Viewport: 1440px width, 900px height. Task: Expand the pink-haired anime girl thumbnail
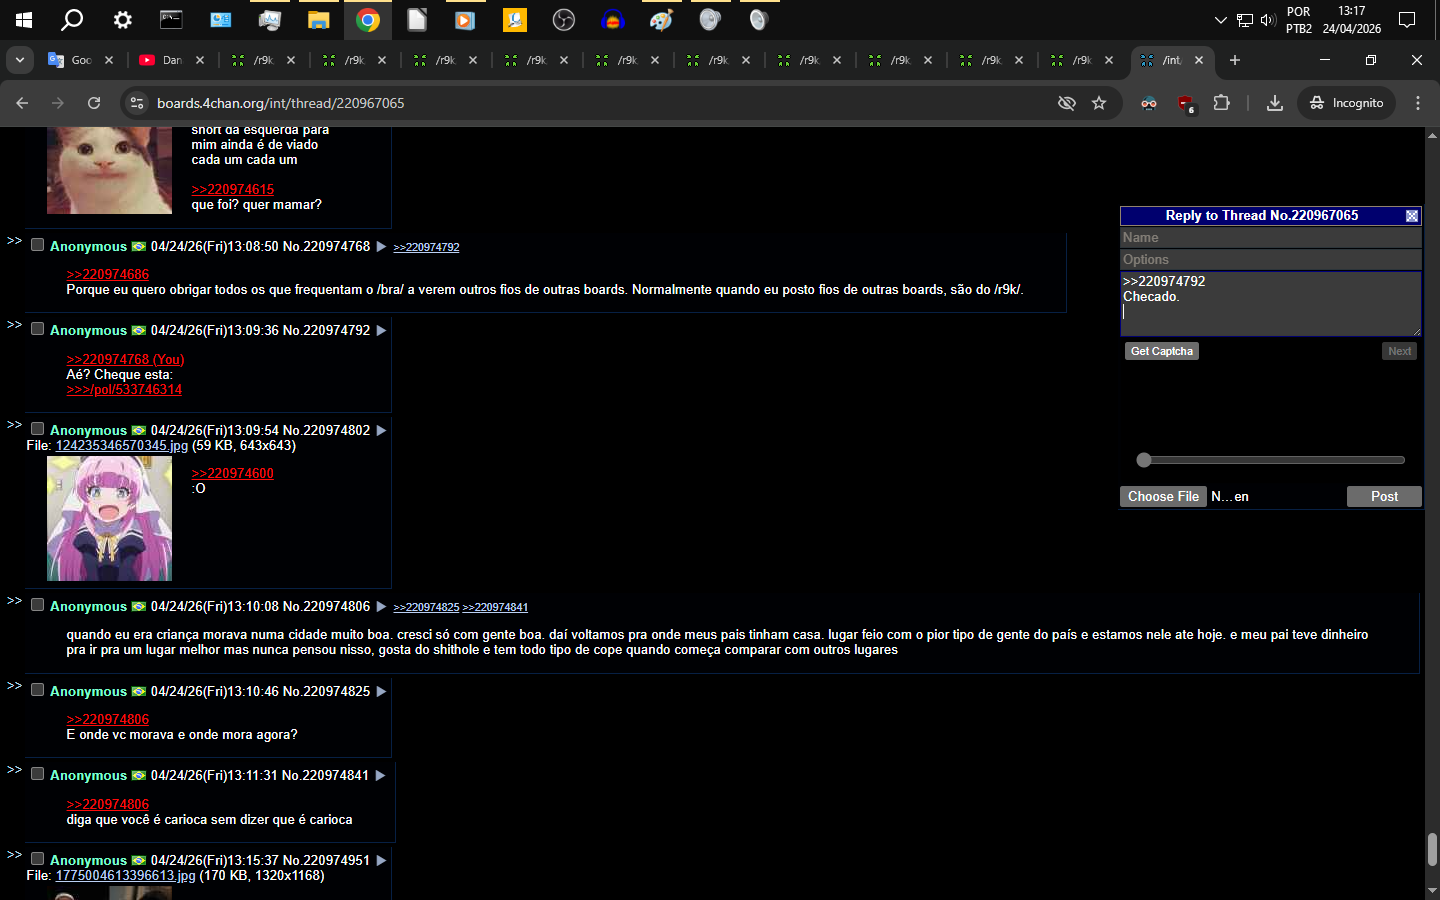(109, 519)
